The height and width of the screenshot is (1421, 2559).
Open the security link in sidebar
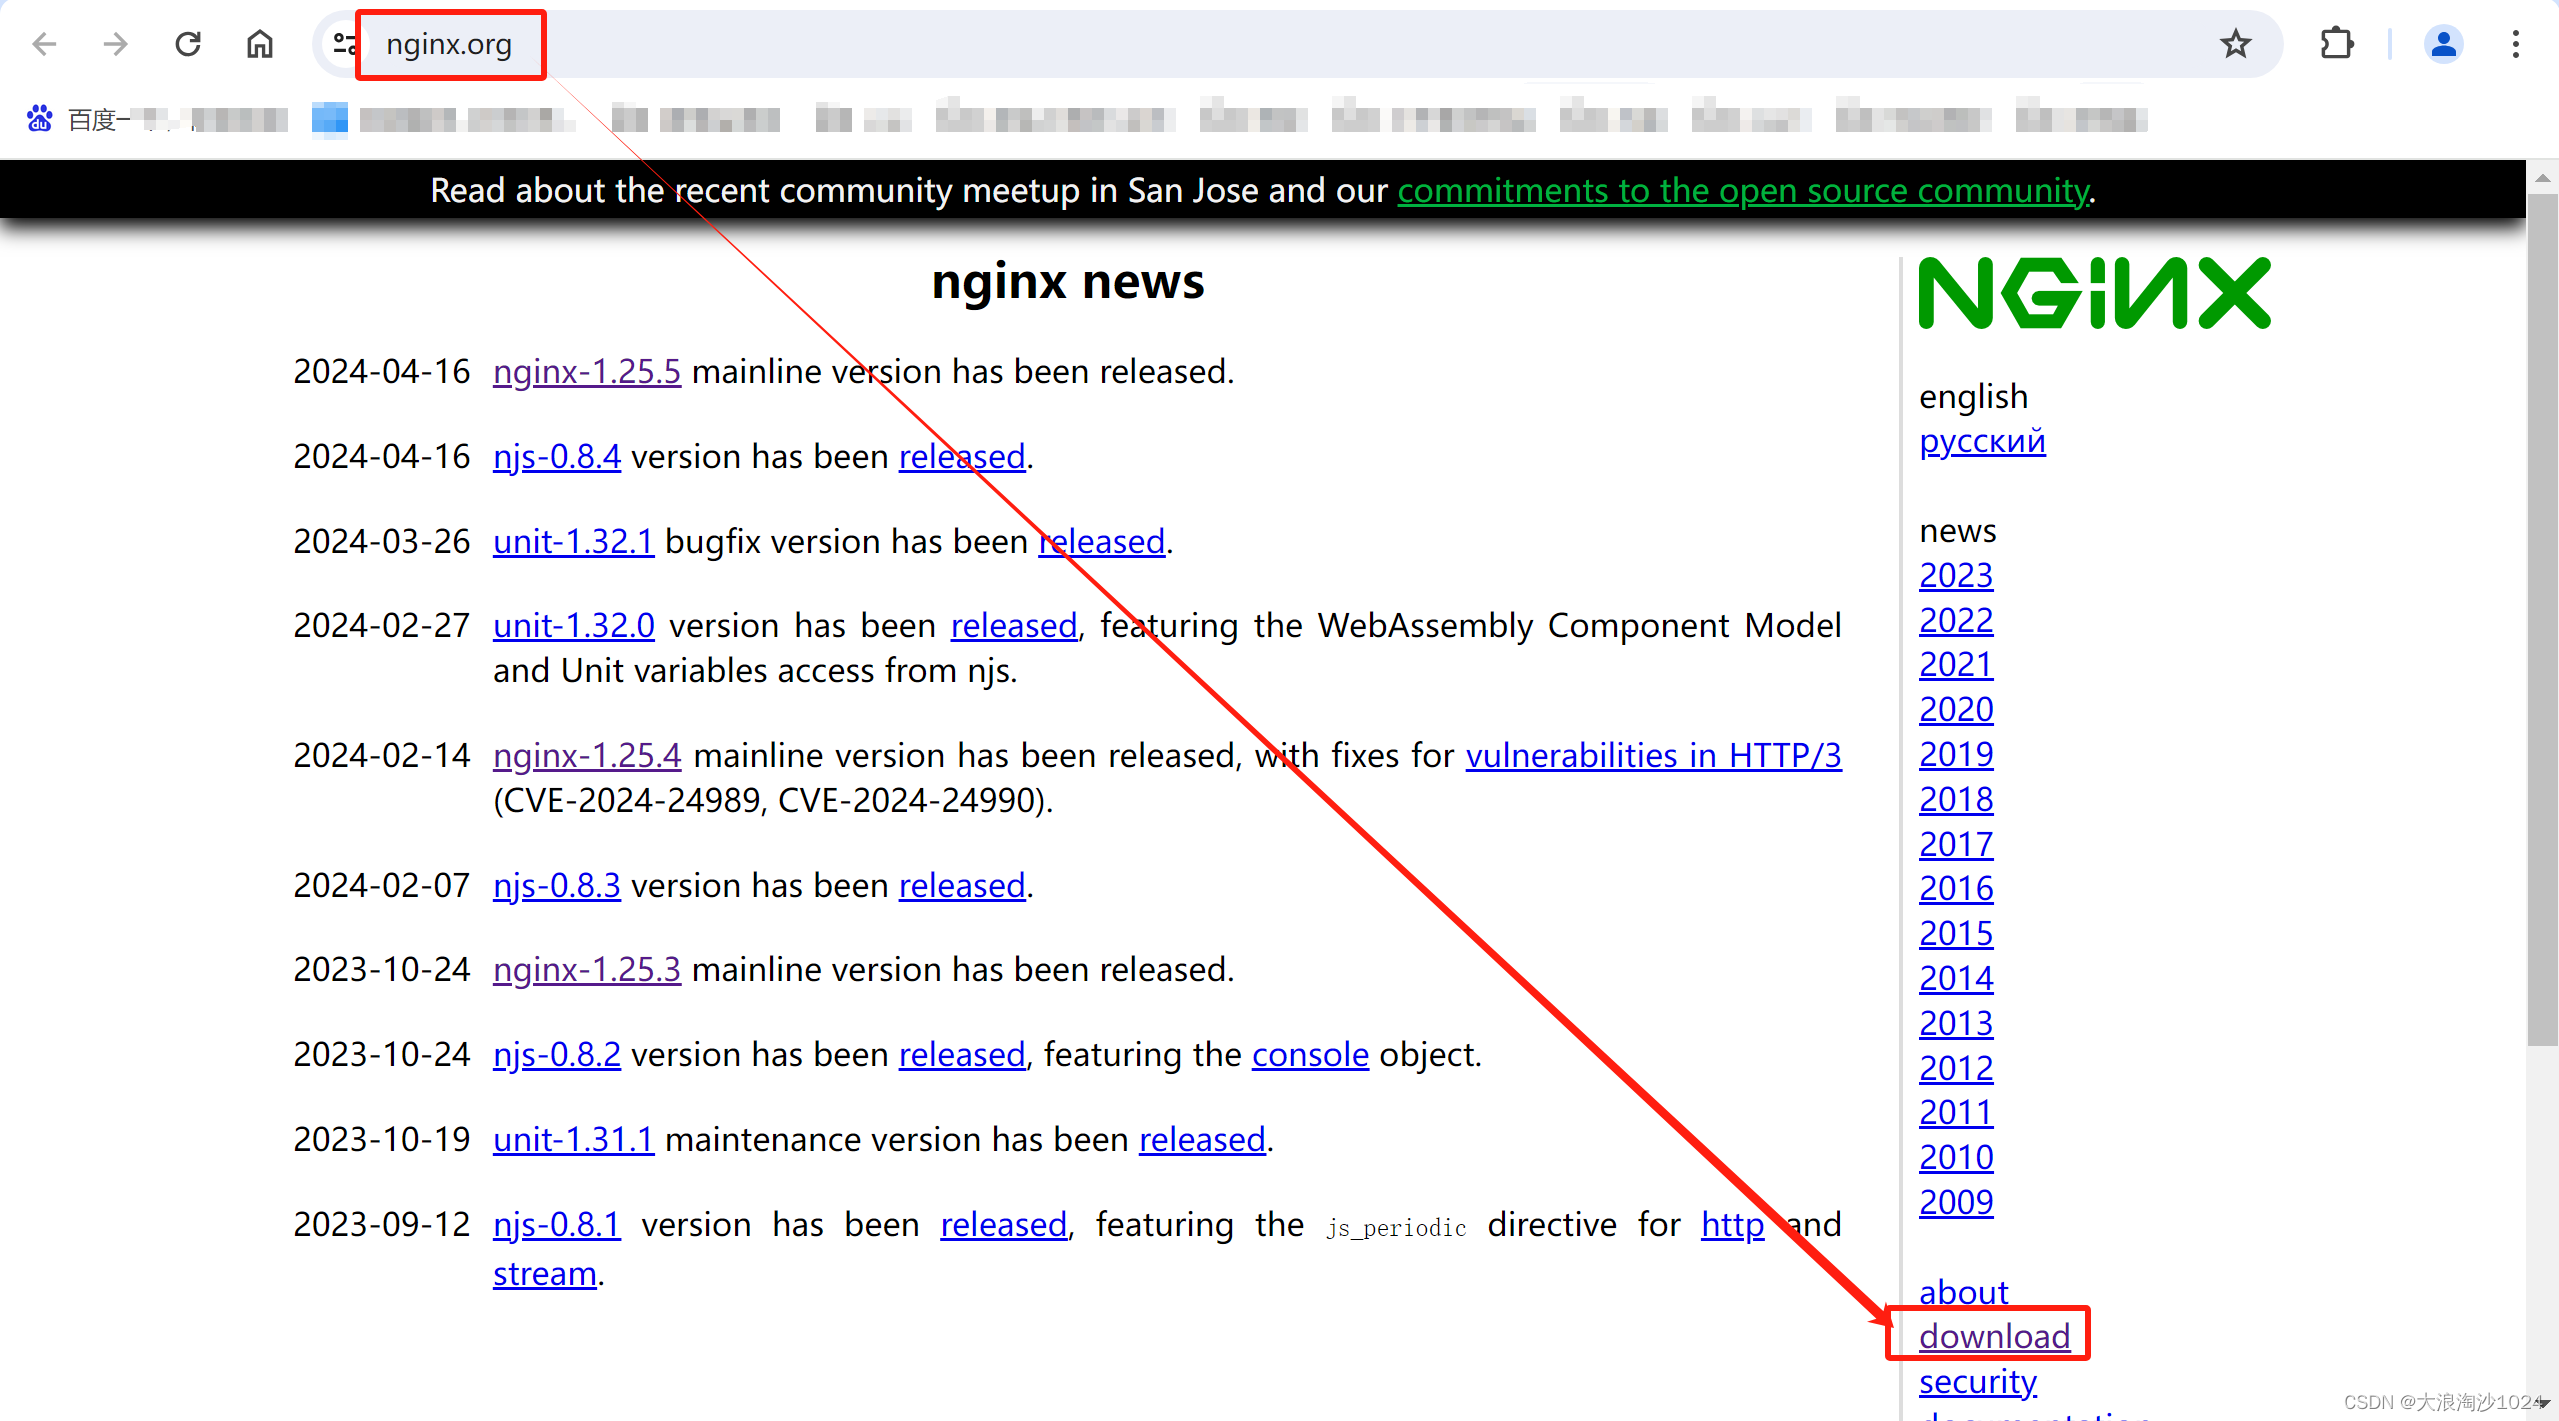(x=1977, y=1381)
